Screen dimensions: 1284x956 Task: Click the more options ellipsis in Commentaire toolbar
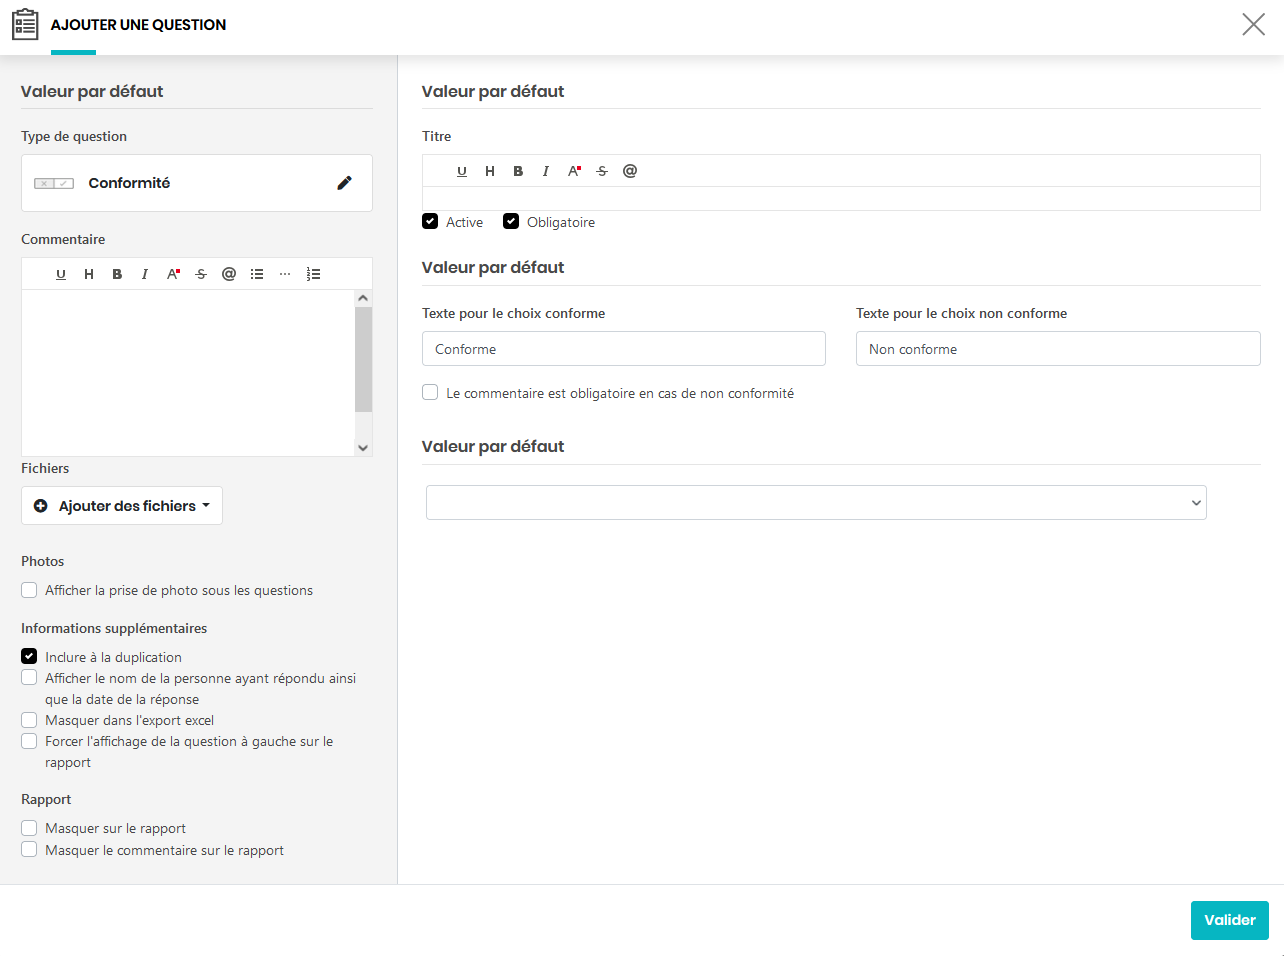[x=285, y=274]
